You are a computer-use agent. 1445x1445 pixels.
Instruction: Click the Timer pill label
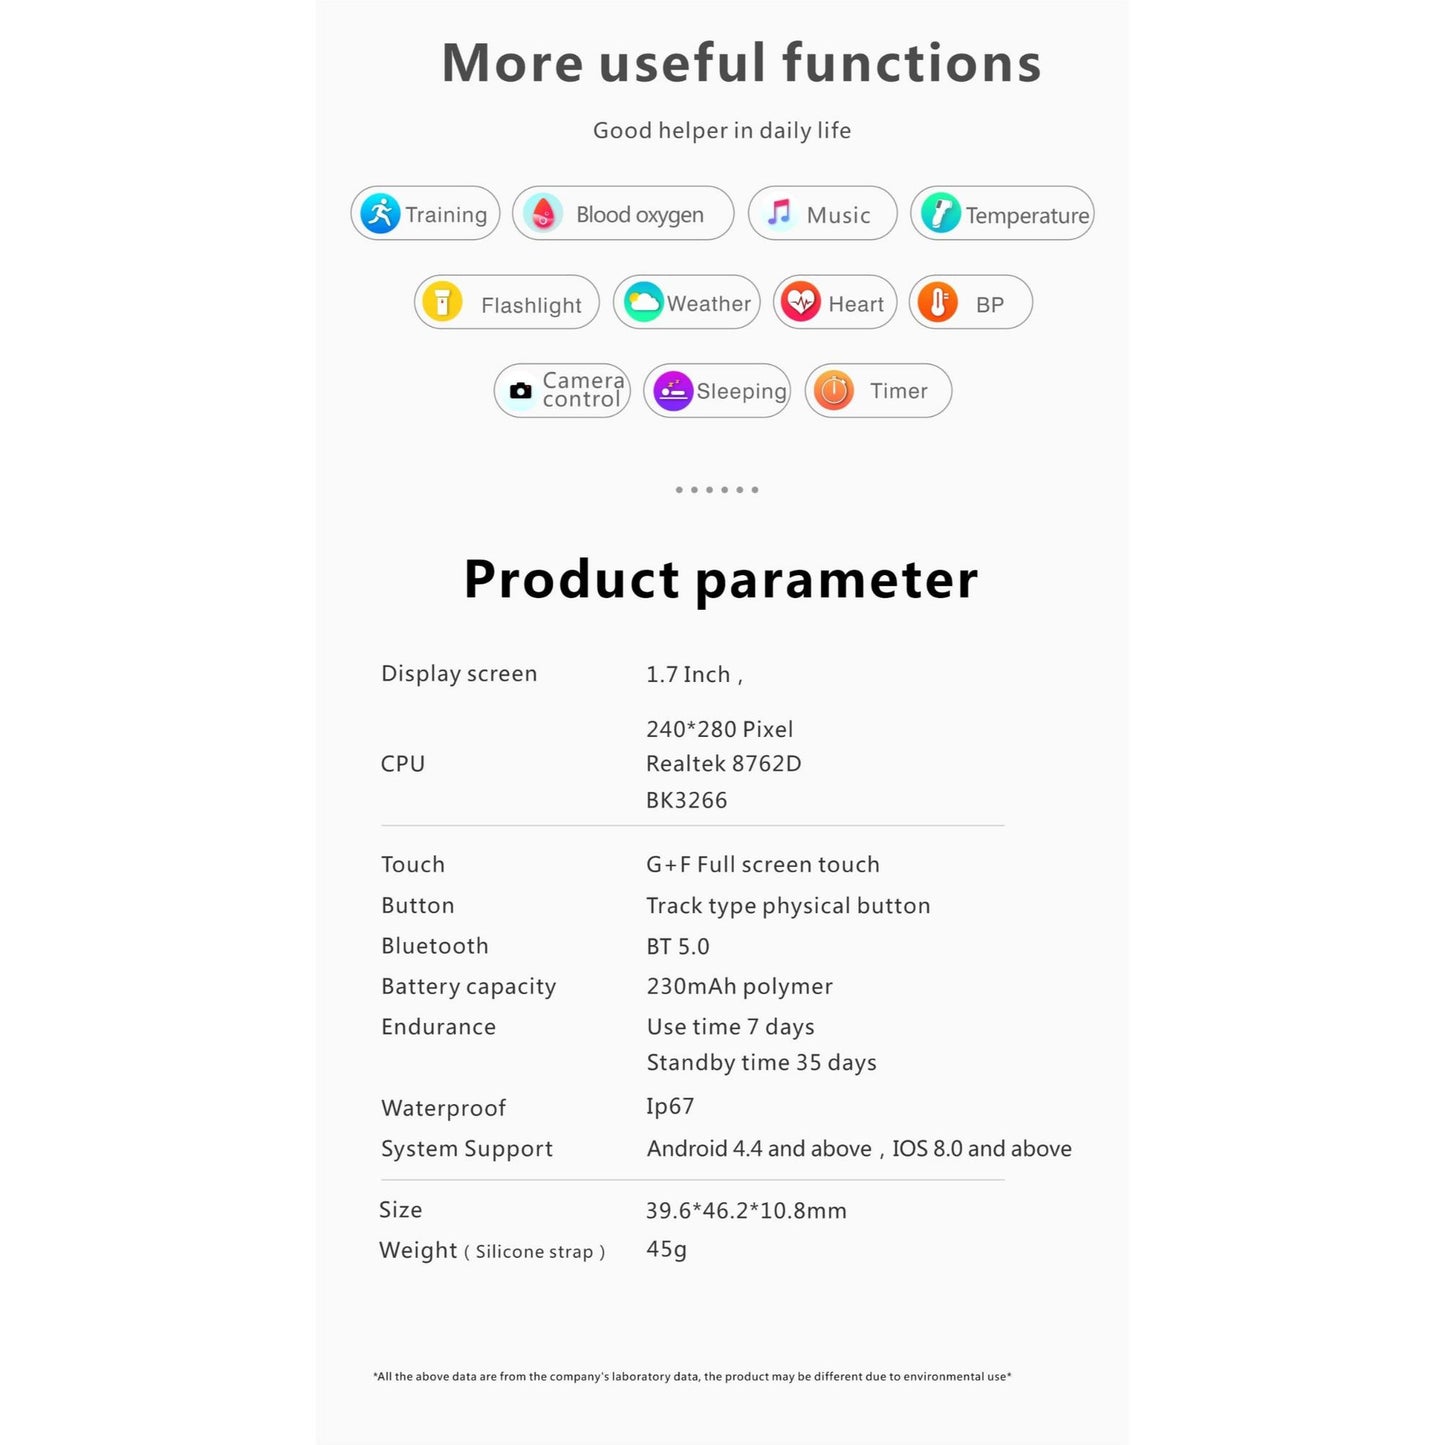coord(899,391)
